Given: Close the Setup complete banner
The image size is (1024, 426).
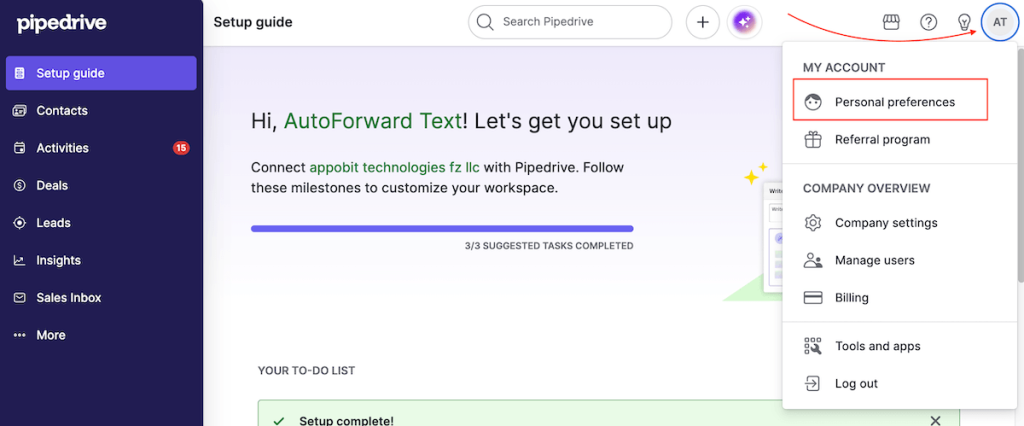Looking at the screenshot, I should coord(935,420).
